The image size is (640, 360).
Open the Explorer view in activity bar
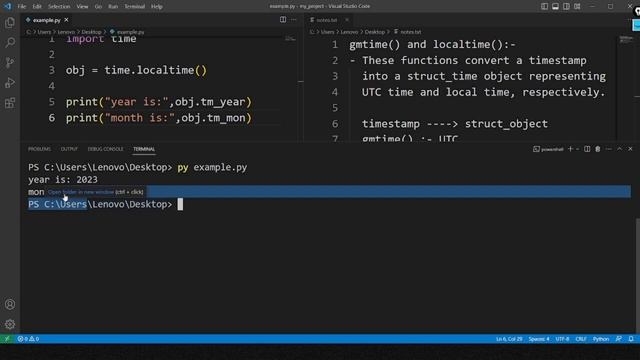click(10, 22)
